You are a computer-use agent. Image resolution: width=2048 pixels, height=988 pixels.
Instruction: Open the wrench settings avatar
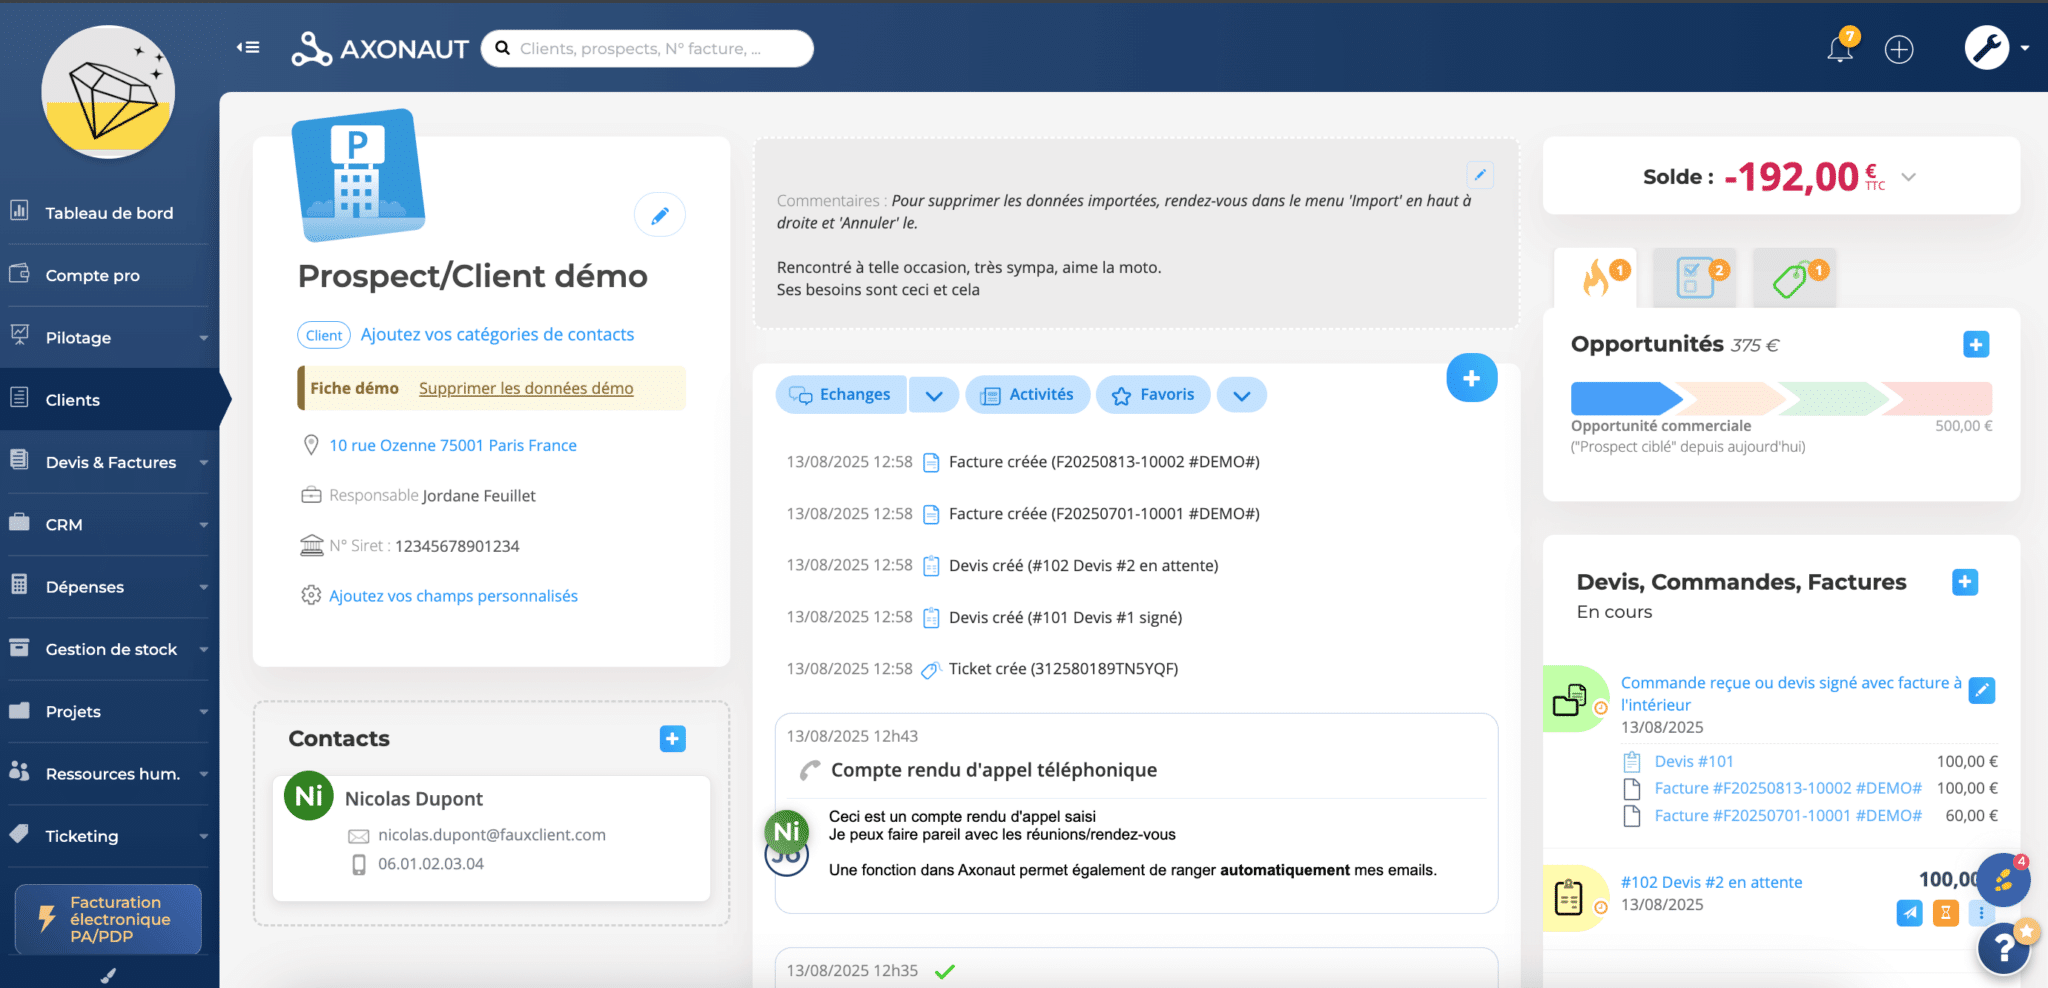(x=1986, y=47)
